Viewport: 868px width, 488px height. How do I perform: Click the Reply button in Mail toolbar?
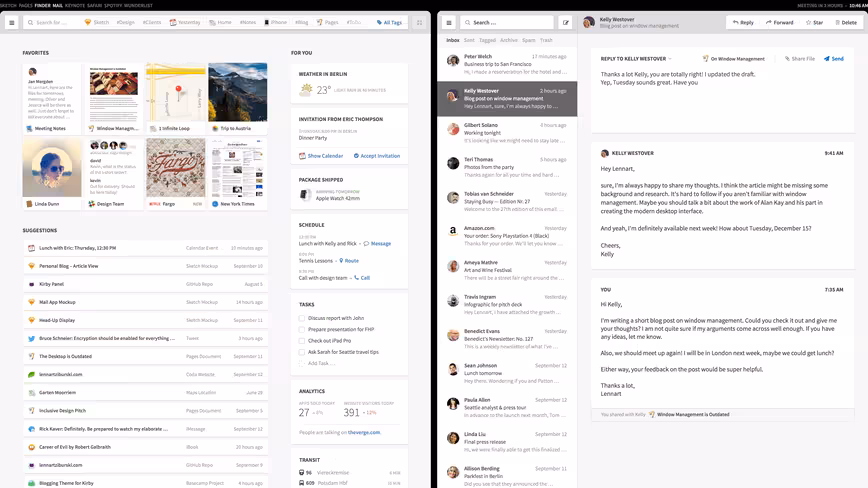click(743, 23)
